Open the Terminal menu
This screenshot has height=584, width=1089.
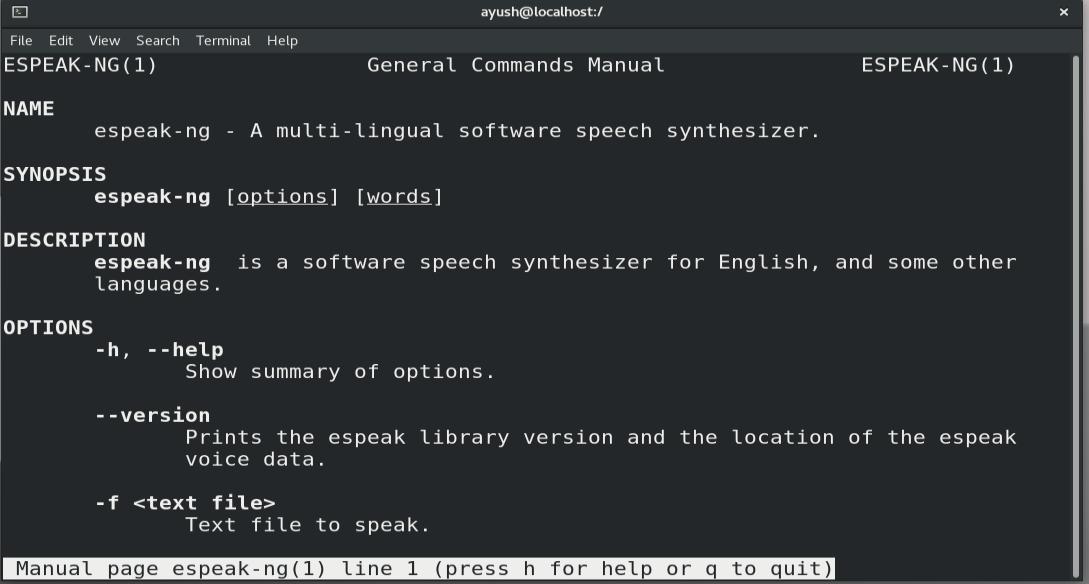tap(223, 40)
